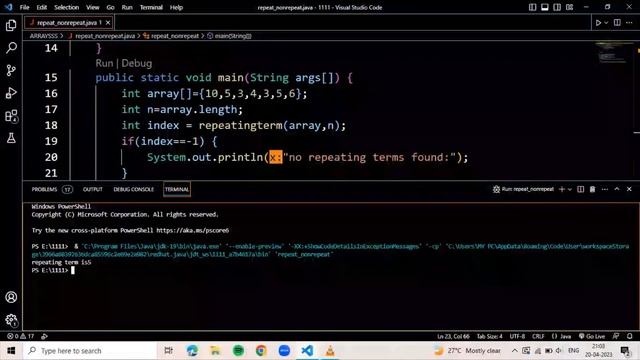
Task: Select the 'Run: repeat_nonrepeat' terminal label
Action: [523, 189]
